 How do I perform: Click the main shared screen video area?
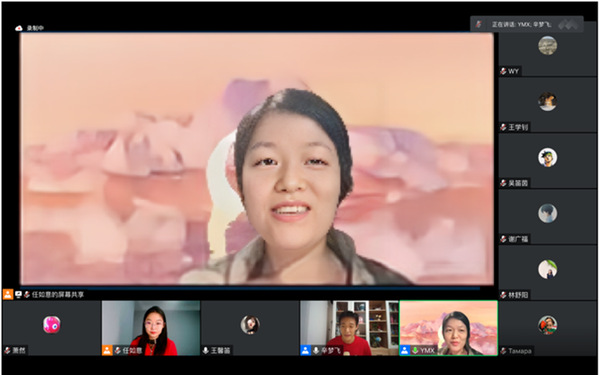257,159
